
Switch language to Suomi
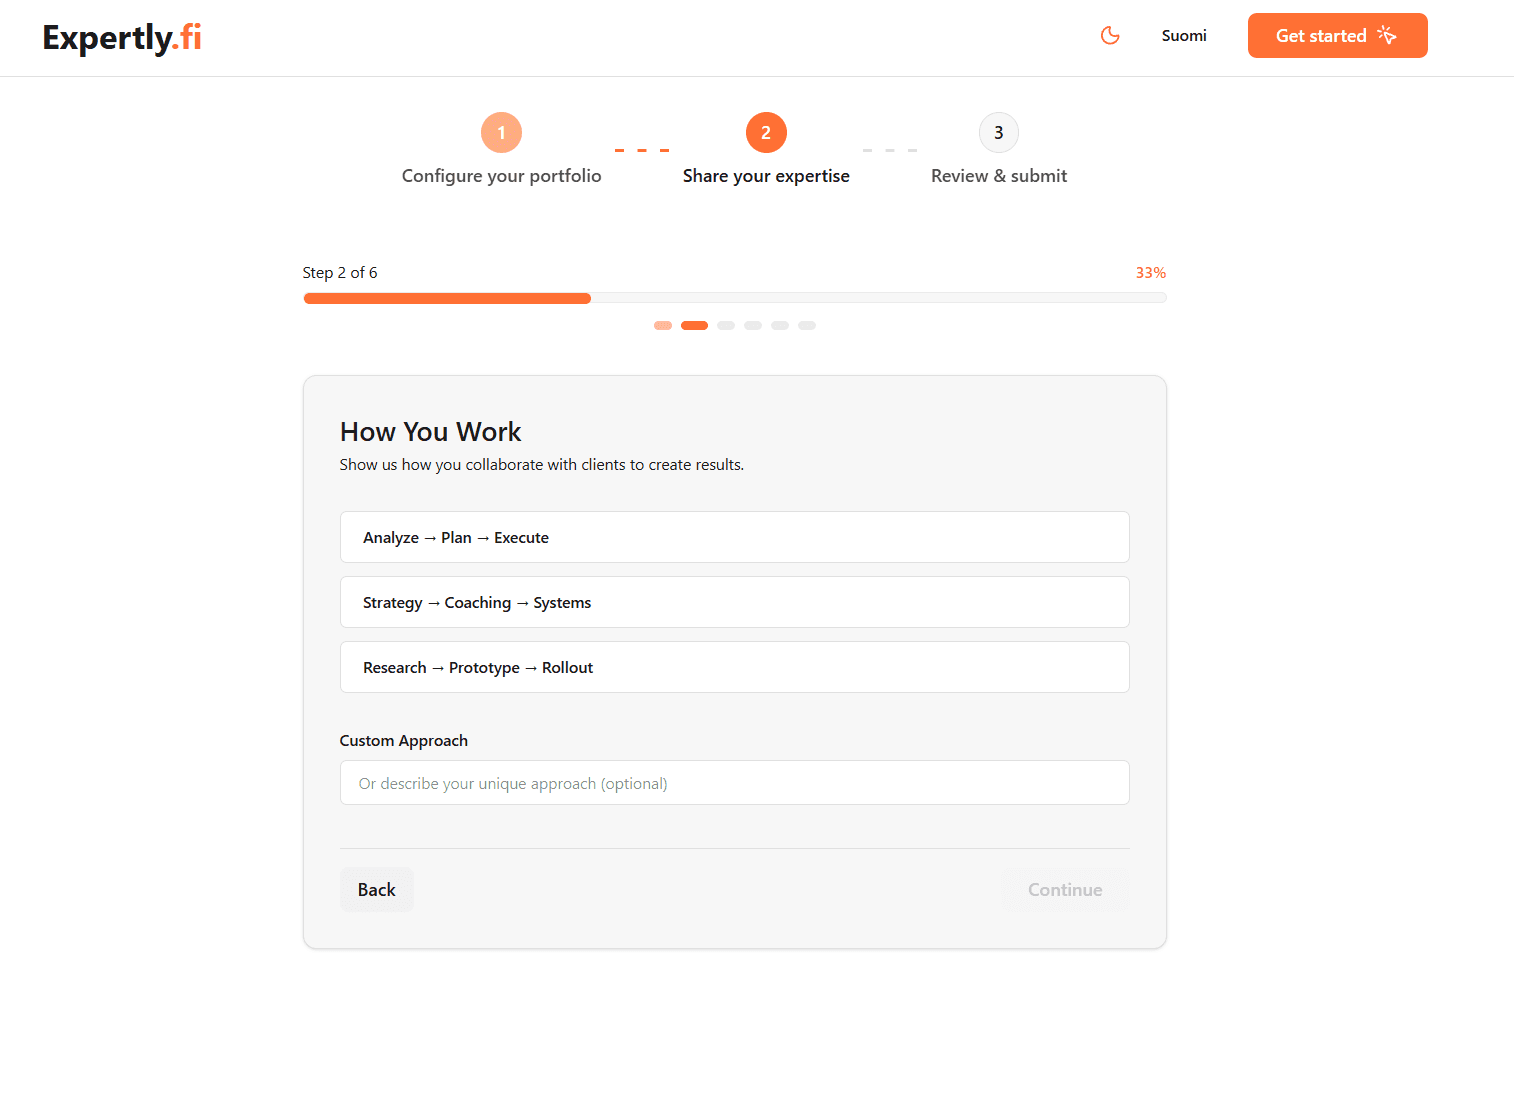point(1184,36)
